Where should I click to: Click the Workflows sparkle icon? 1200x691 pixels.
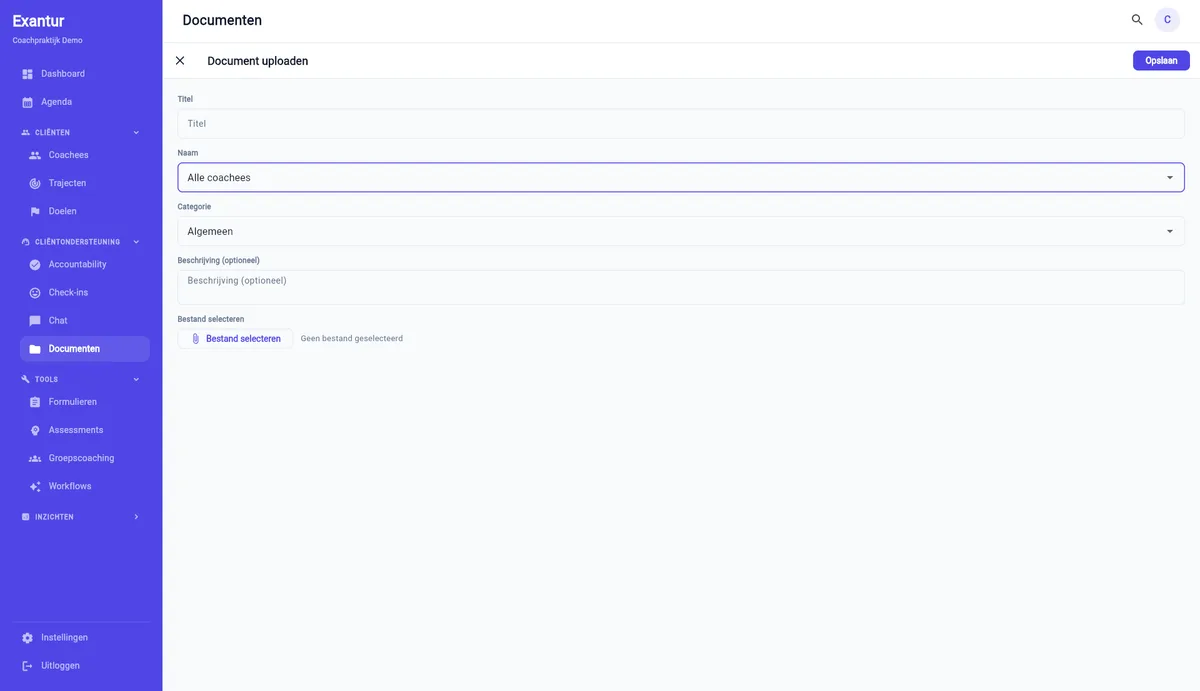(x=35, y=486)
